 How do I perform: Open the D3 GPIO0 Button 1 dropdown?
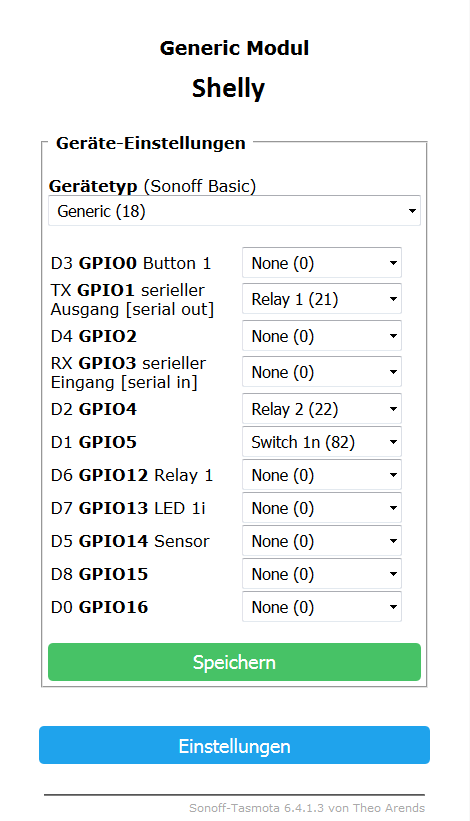click(322, 263)
